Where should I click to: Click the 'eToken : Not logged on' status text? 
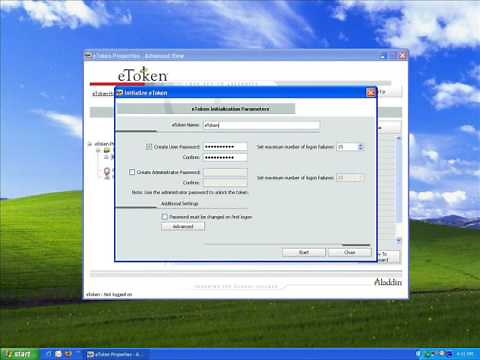[x=109, y=294]
